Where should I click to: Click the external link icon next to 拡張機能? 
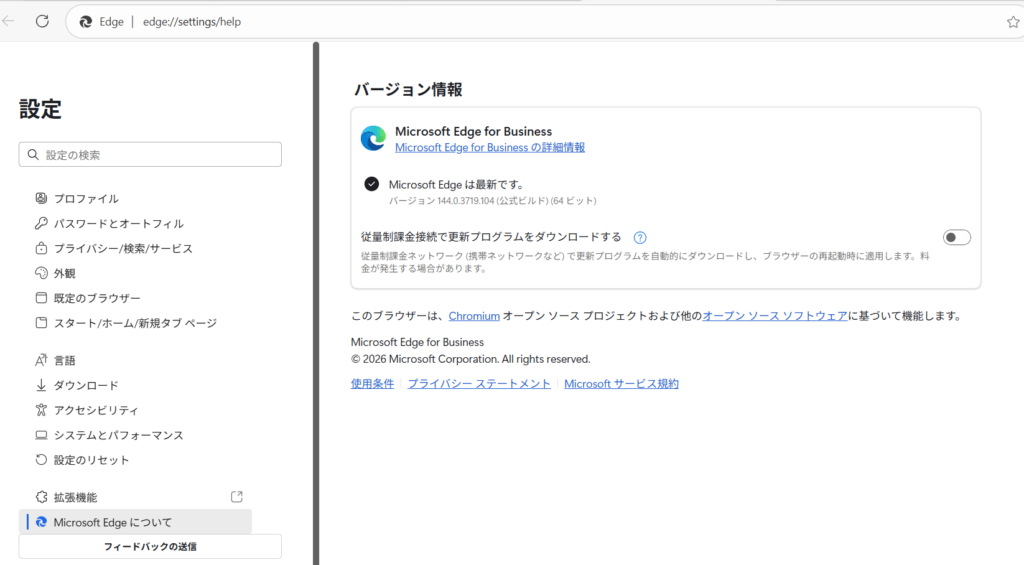point(237,497)
